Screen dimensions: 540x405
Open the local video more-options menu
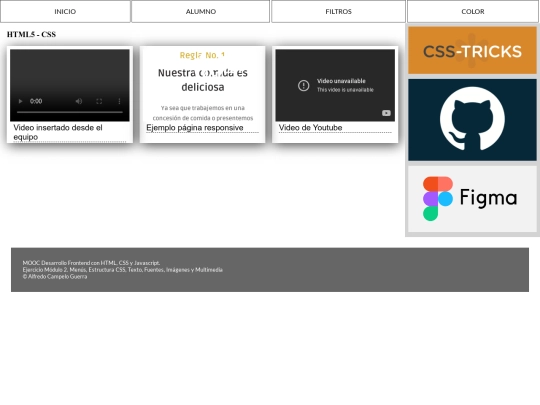coord(119,101)
